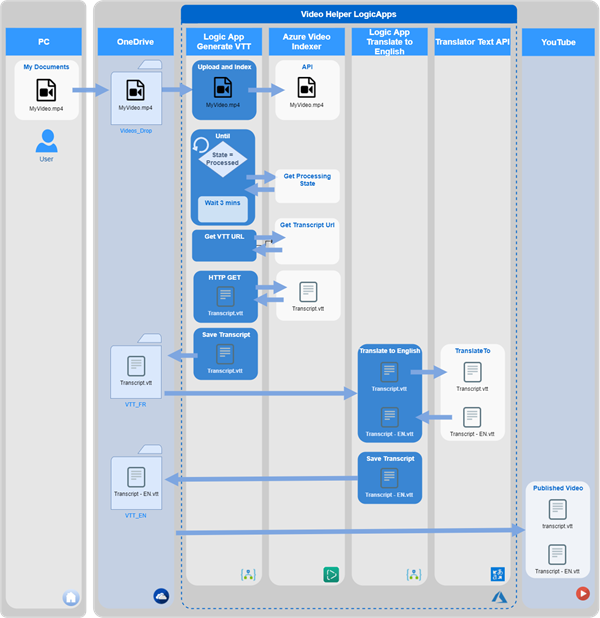This screenshot has width=600, height=618.
Task: Click the Translator Text API icon
Action: pos(498,574)
